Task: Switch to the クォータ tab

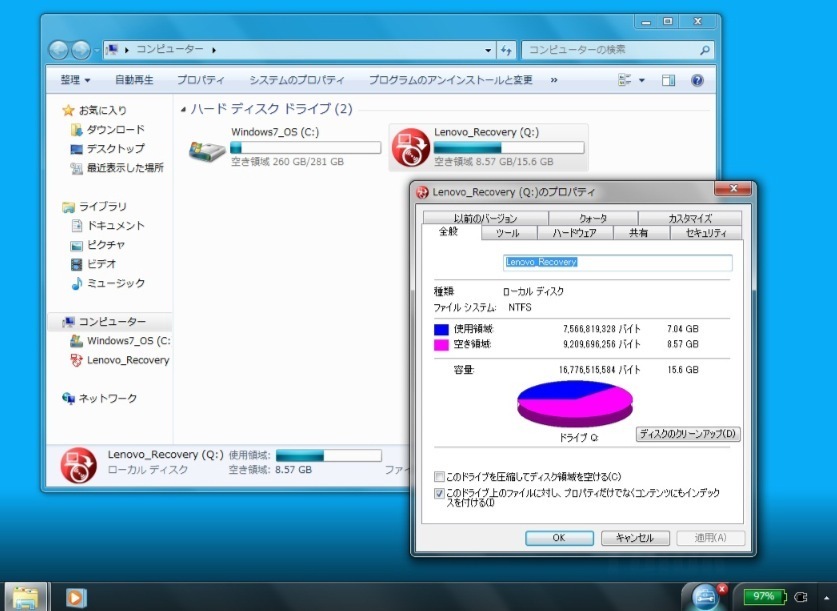Action: click(x=593, y=218)
